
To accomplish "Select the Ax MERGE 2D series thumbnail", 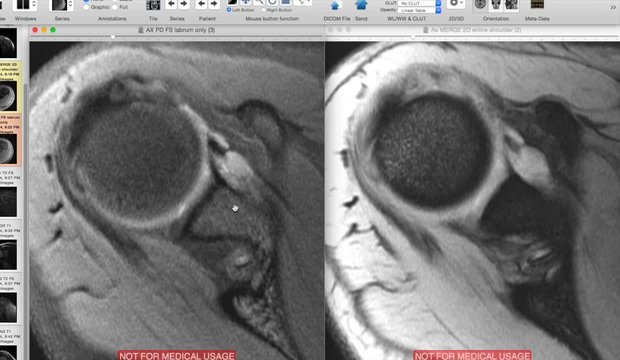I will tap(8, 96).
